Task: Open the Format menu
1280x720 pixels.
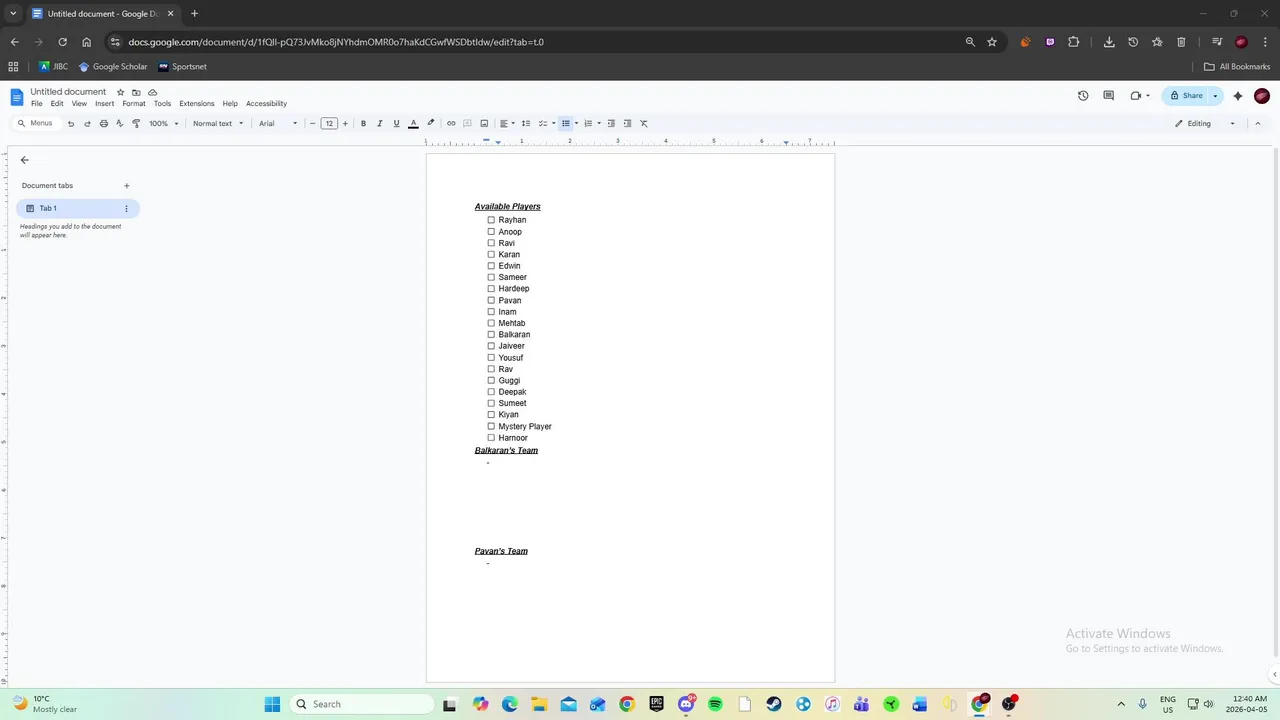Action: [134, 104]
